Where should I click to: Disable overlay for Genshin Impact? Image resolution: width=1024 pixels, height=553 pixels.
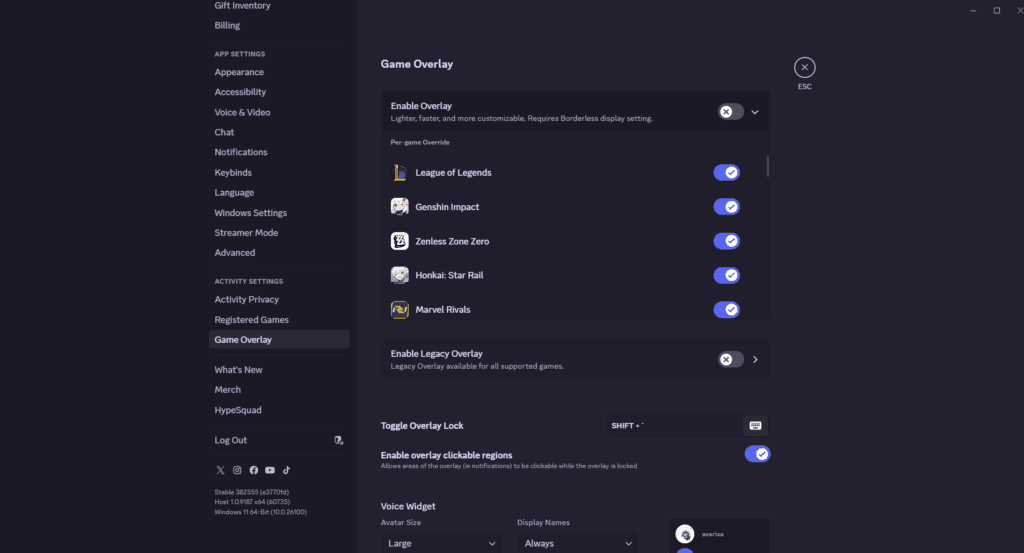pyautogui.click(x=726, y=207)
